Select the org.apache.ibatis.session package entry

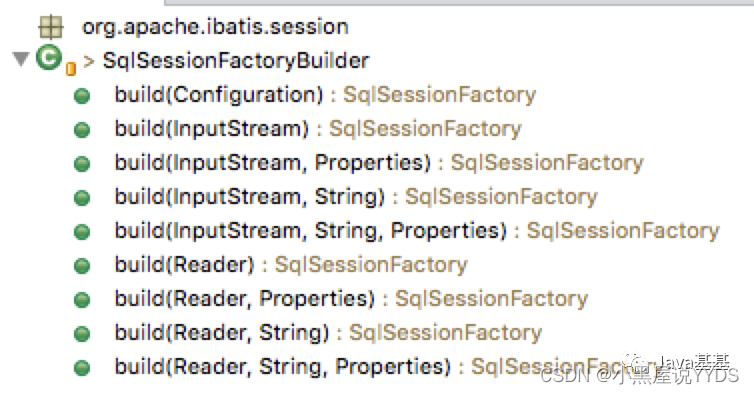[215, 26]
